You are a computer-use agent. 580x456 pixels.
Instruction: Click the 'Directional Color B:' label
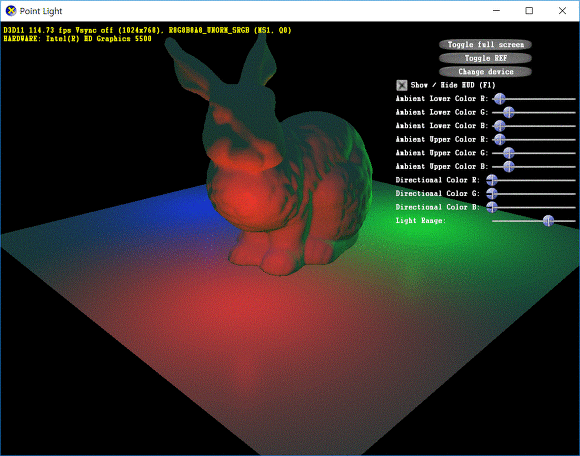[438, 207]
